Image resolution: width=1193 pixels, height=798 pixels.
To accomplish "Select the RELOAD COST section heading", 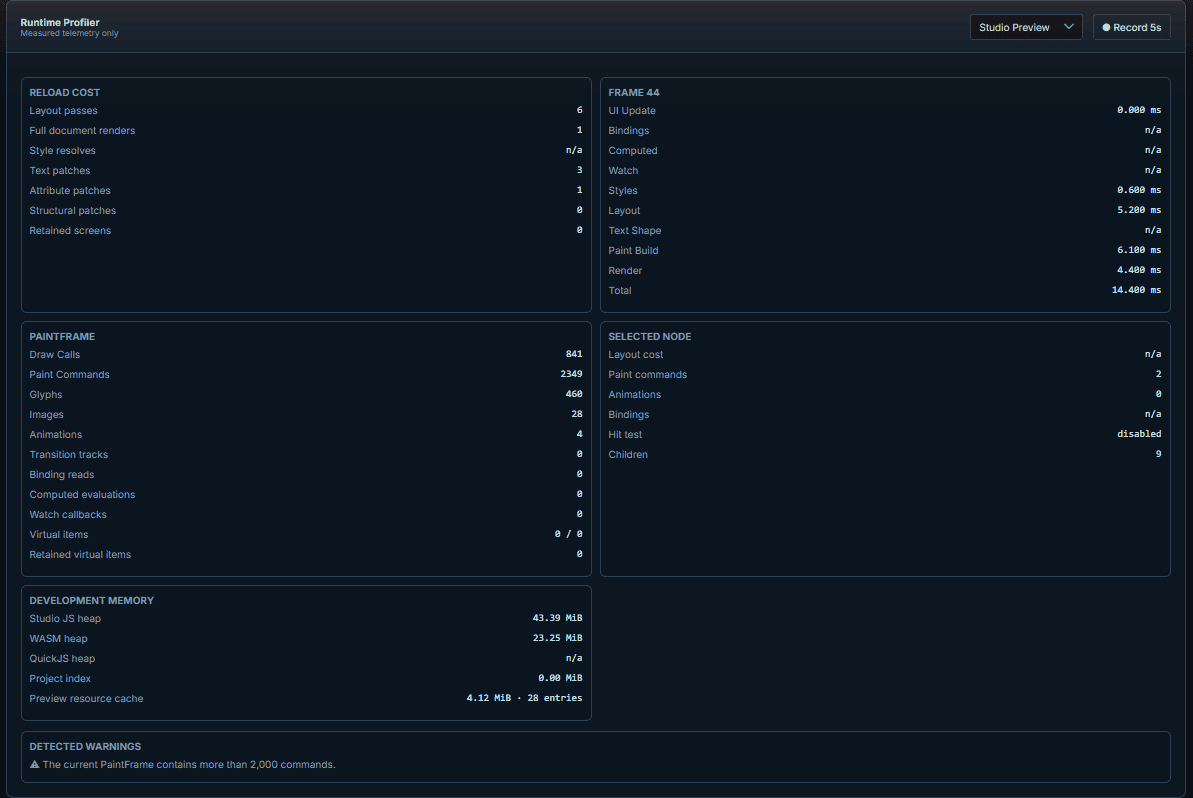I will point(65,92).
